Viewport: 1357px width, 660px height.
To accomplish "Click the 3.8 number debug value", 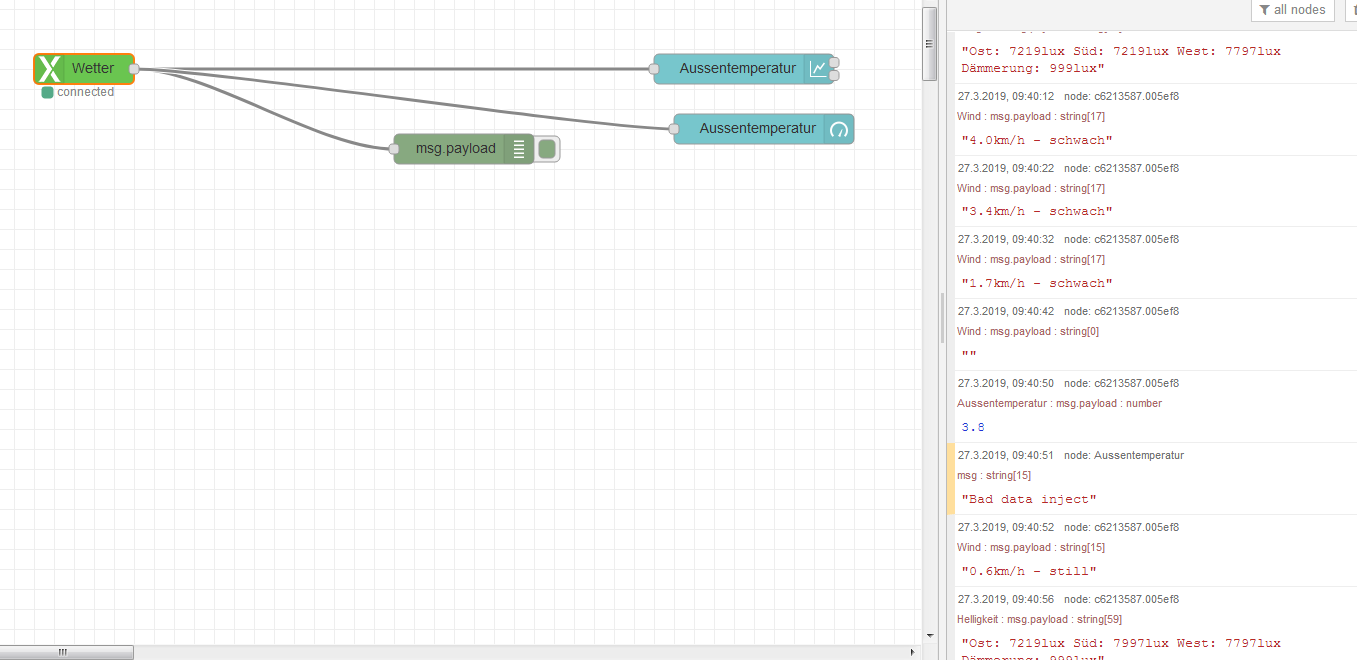I will pos(973,428).
